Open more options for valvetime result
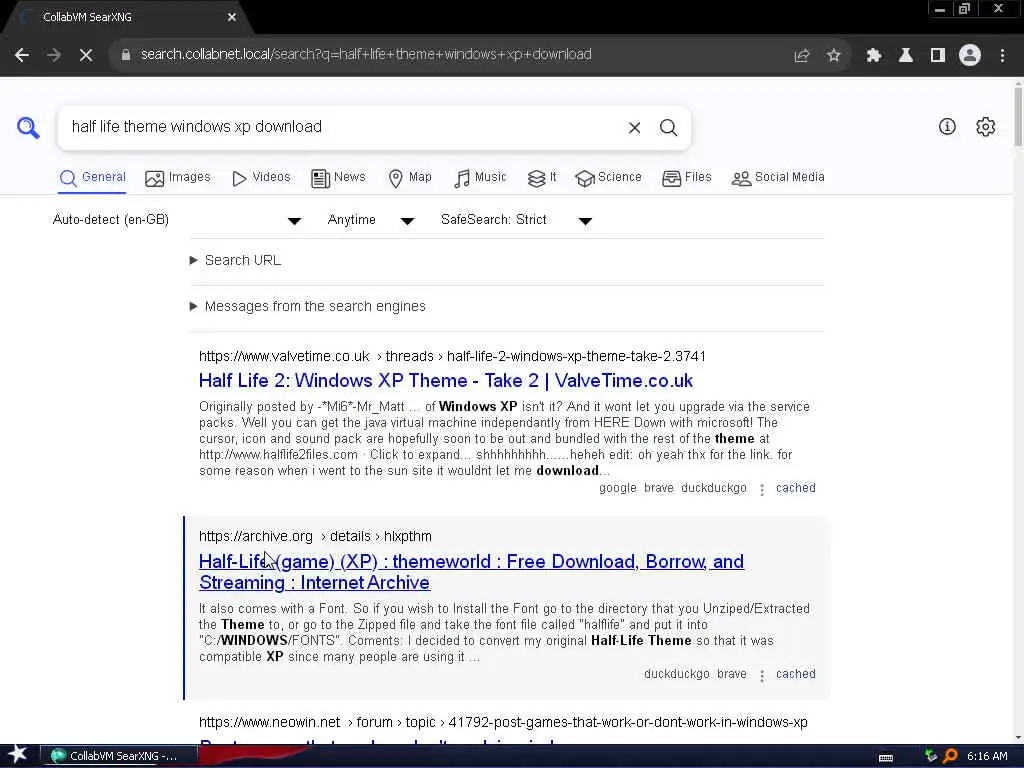The width and height of the screenshot is (1024, 768). 761,489
